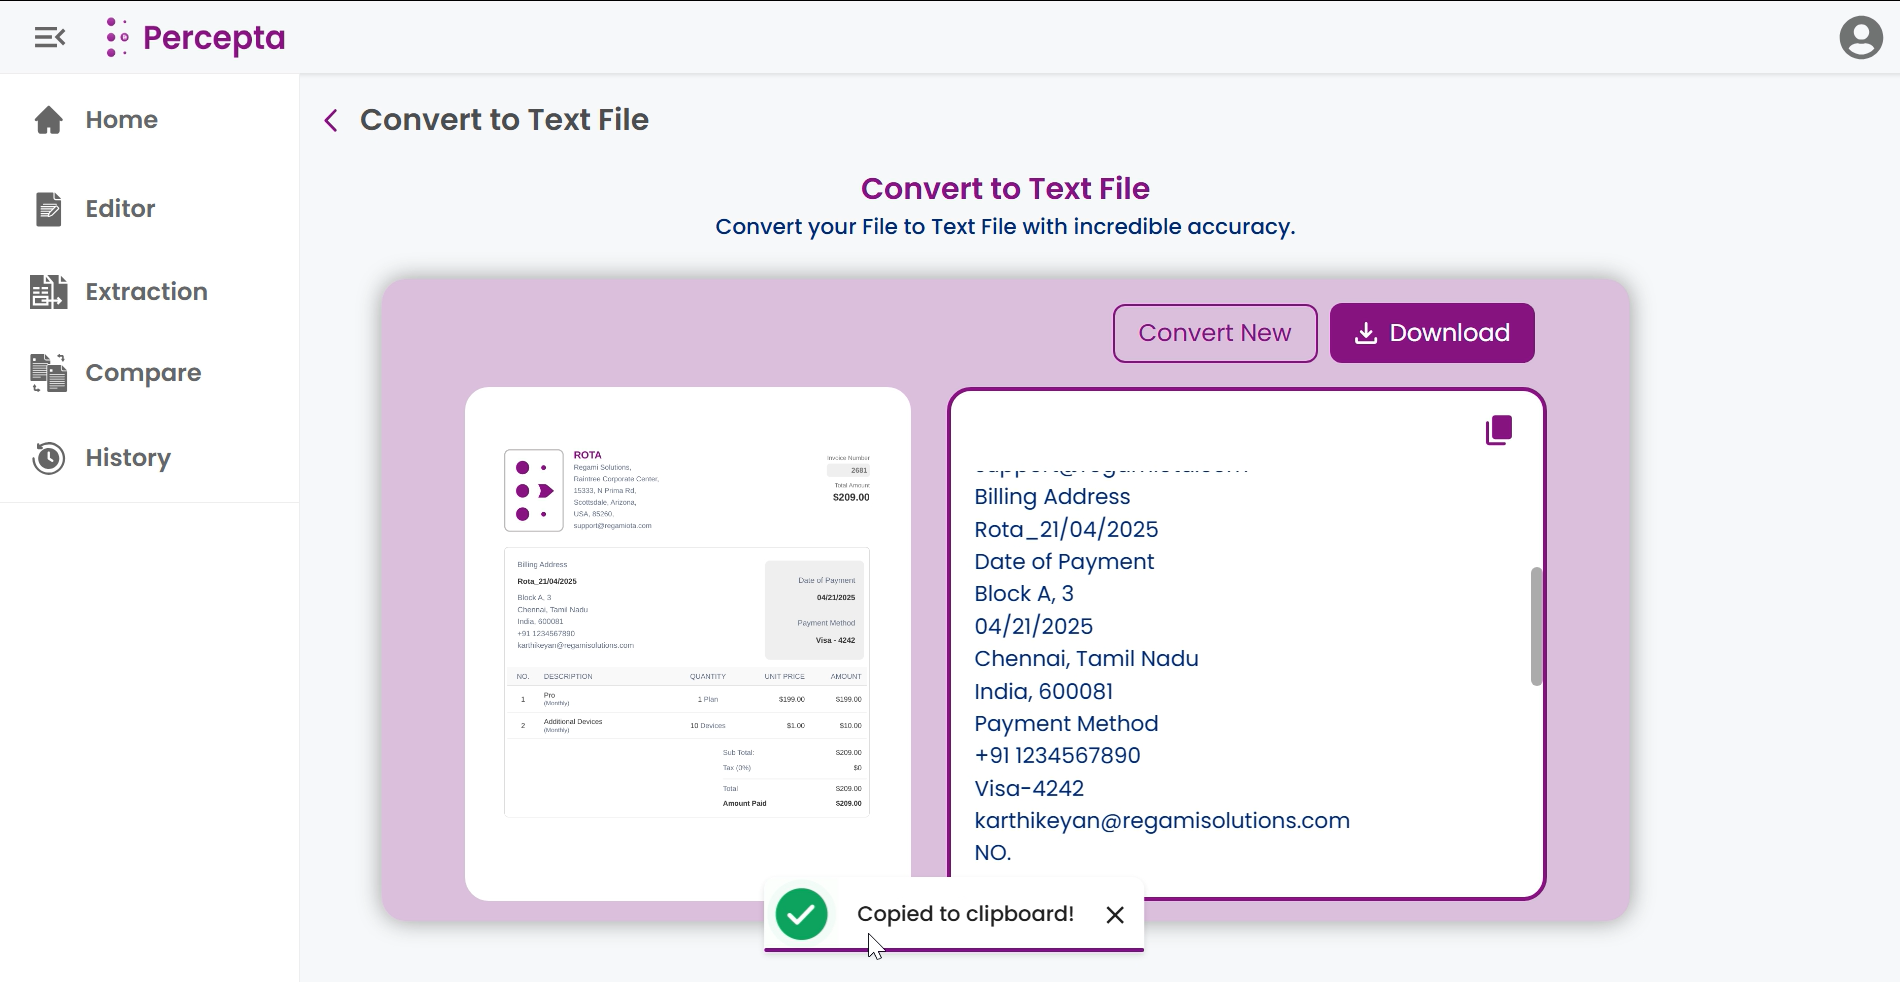
Task: Click the Percepta dots logo
Action: 117,36
